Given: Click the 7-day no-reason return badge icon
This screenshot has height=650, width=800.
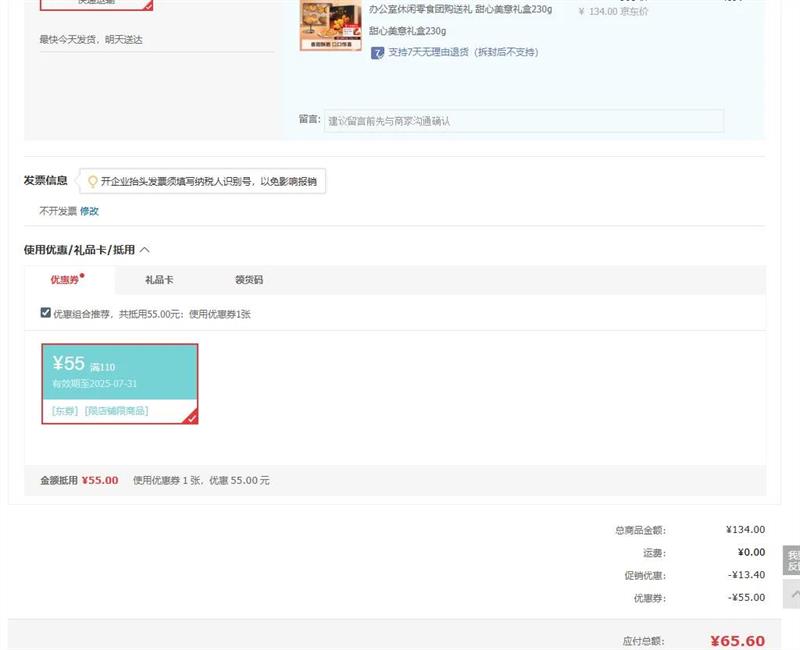Looking at the screenshot, I should click(x=377, y=53).
